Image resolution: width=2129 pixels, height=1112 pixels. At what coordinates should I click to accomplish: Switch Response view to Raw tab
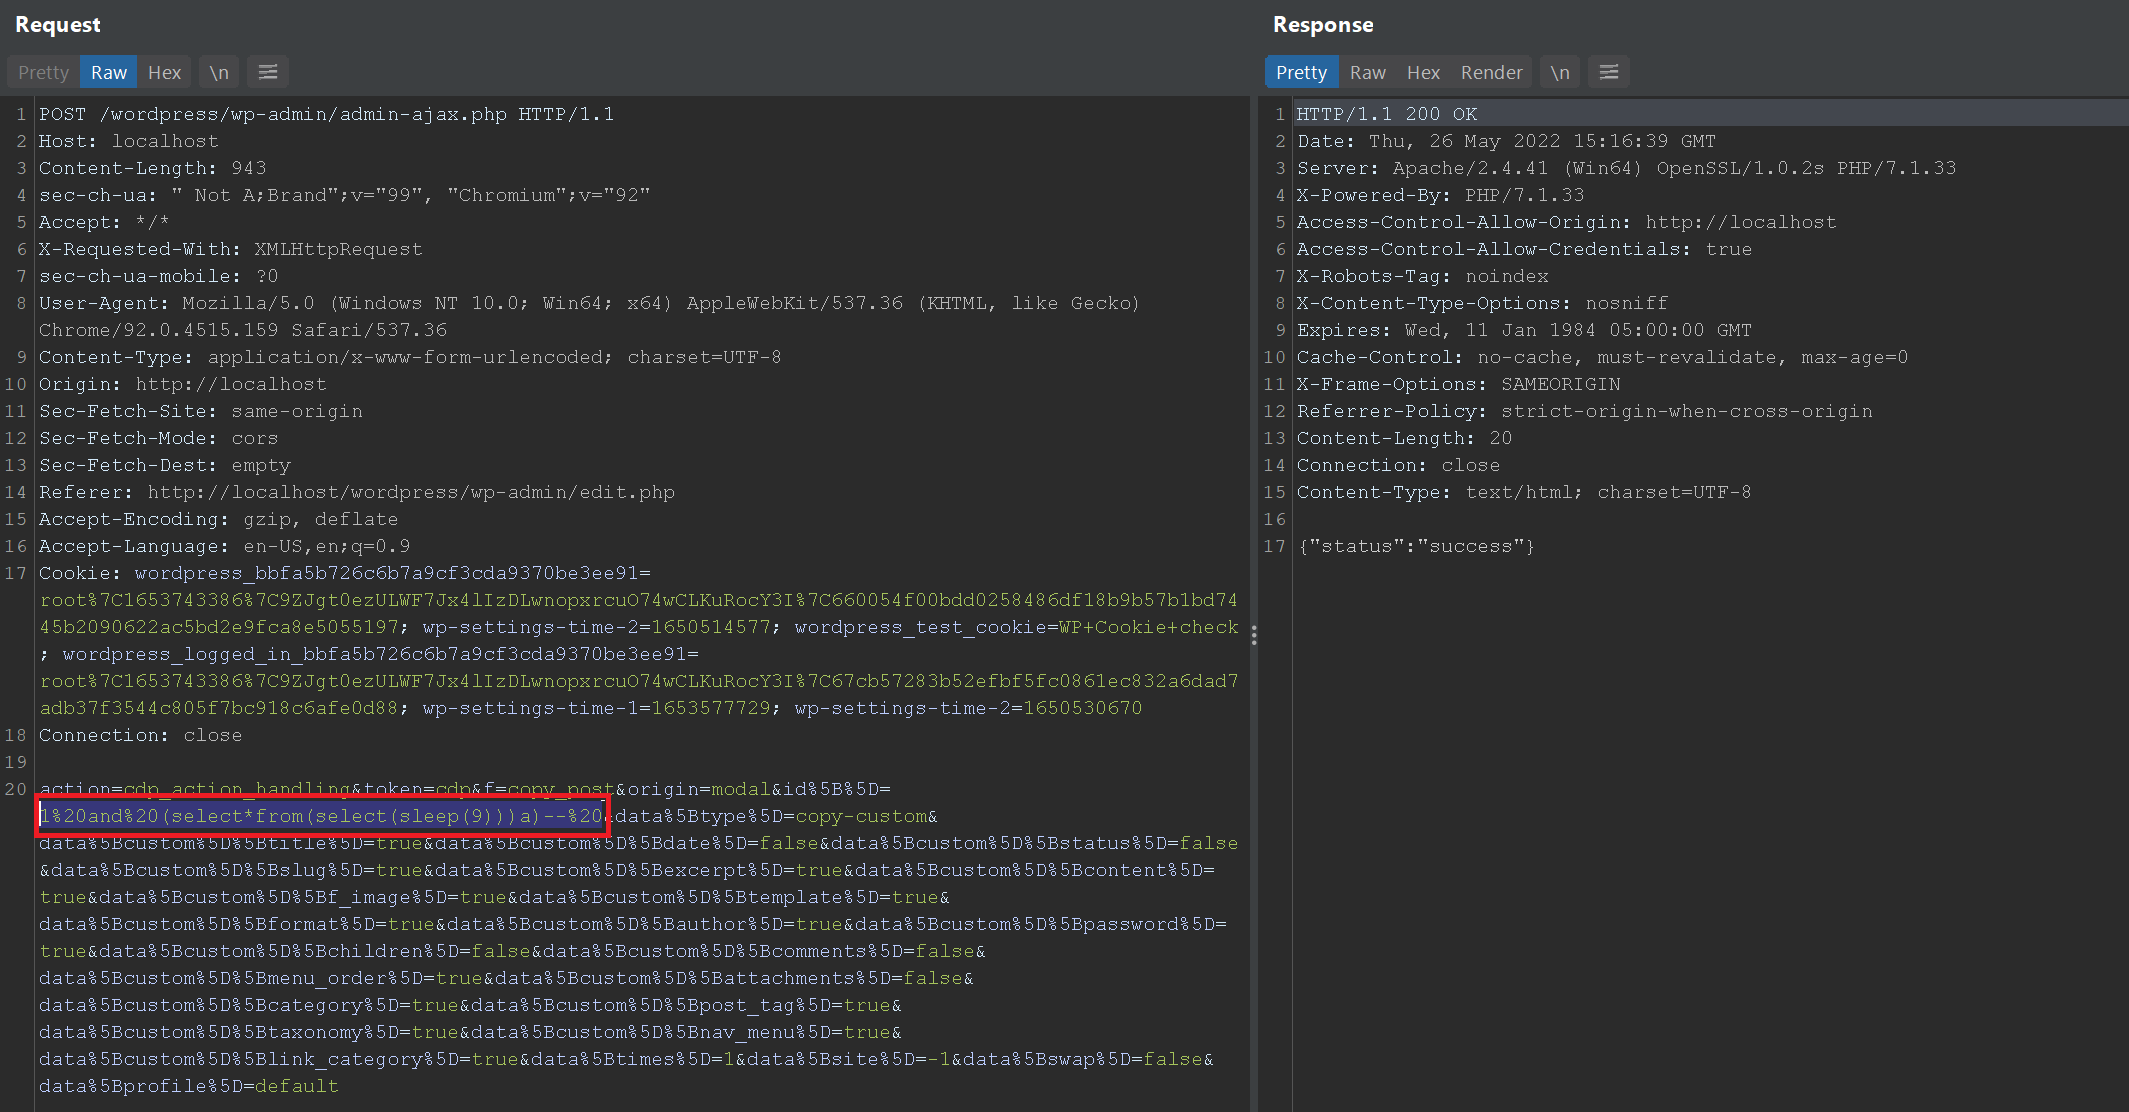(1367, 72)
